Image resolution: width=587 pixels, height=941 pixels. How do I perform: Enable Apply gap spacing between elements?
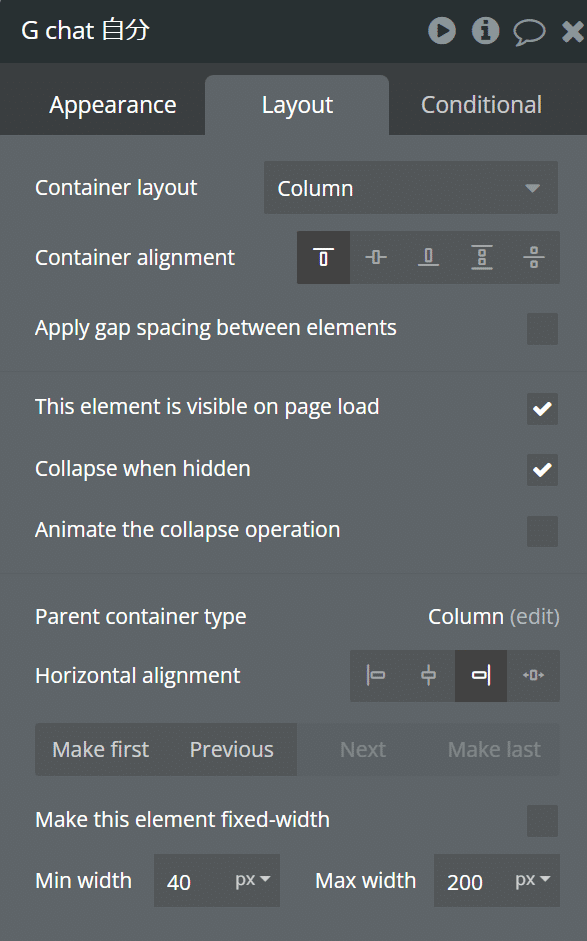[543, 329]
